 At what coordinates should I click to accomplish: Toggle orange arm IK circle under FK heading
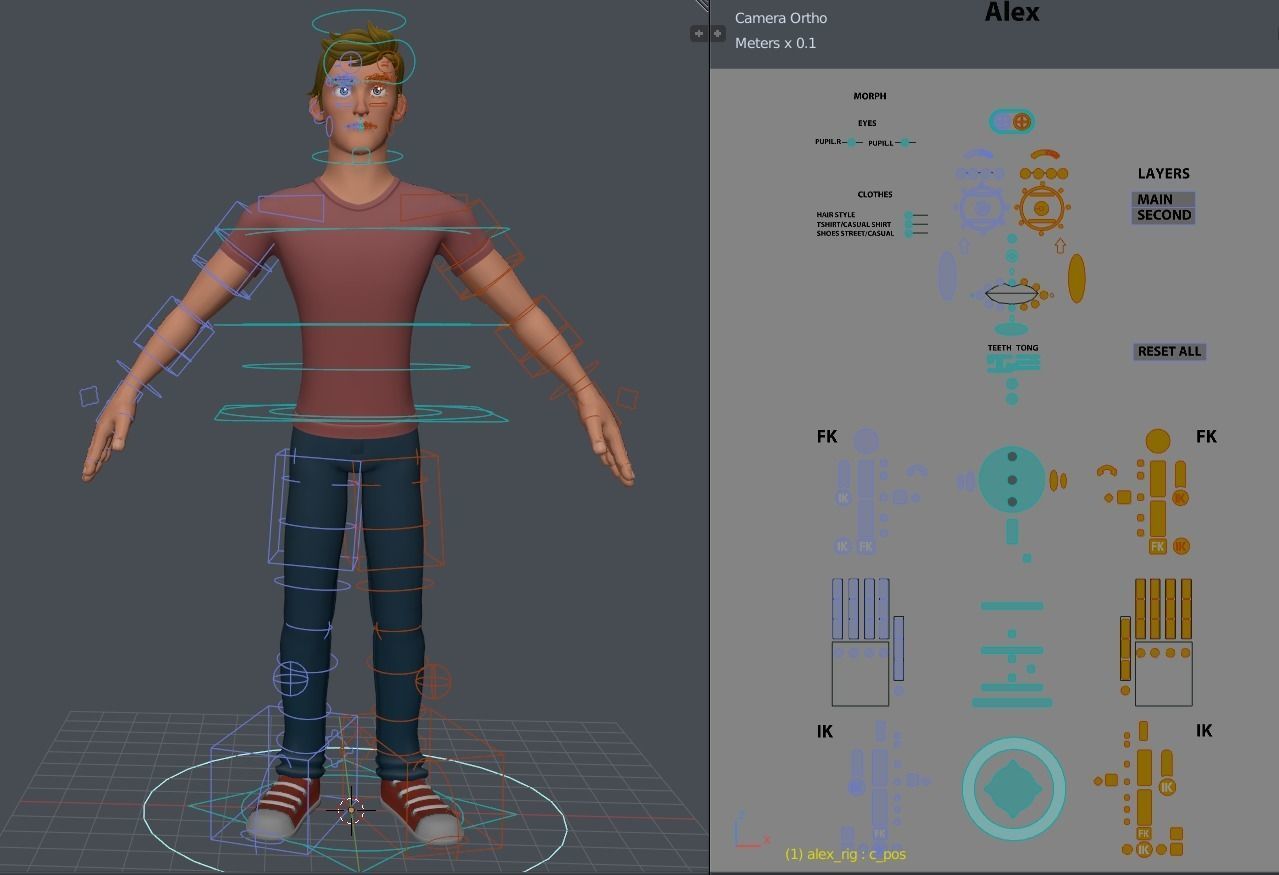pos(1181,497)
